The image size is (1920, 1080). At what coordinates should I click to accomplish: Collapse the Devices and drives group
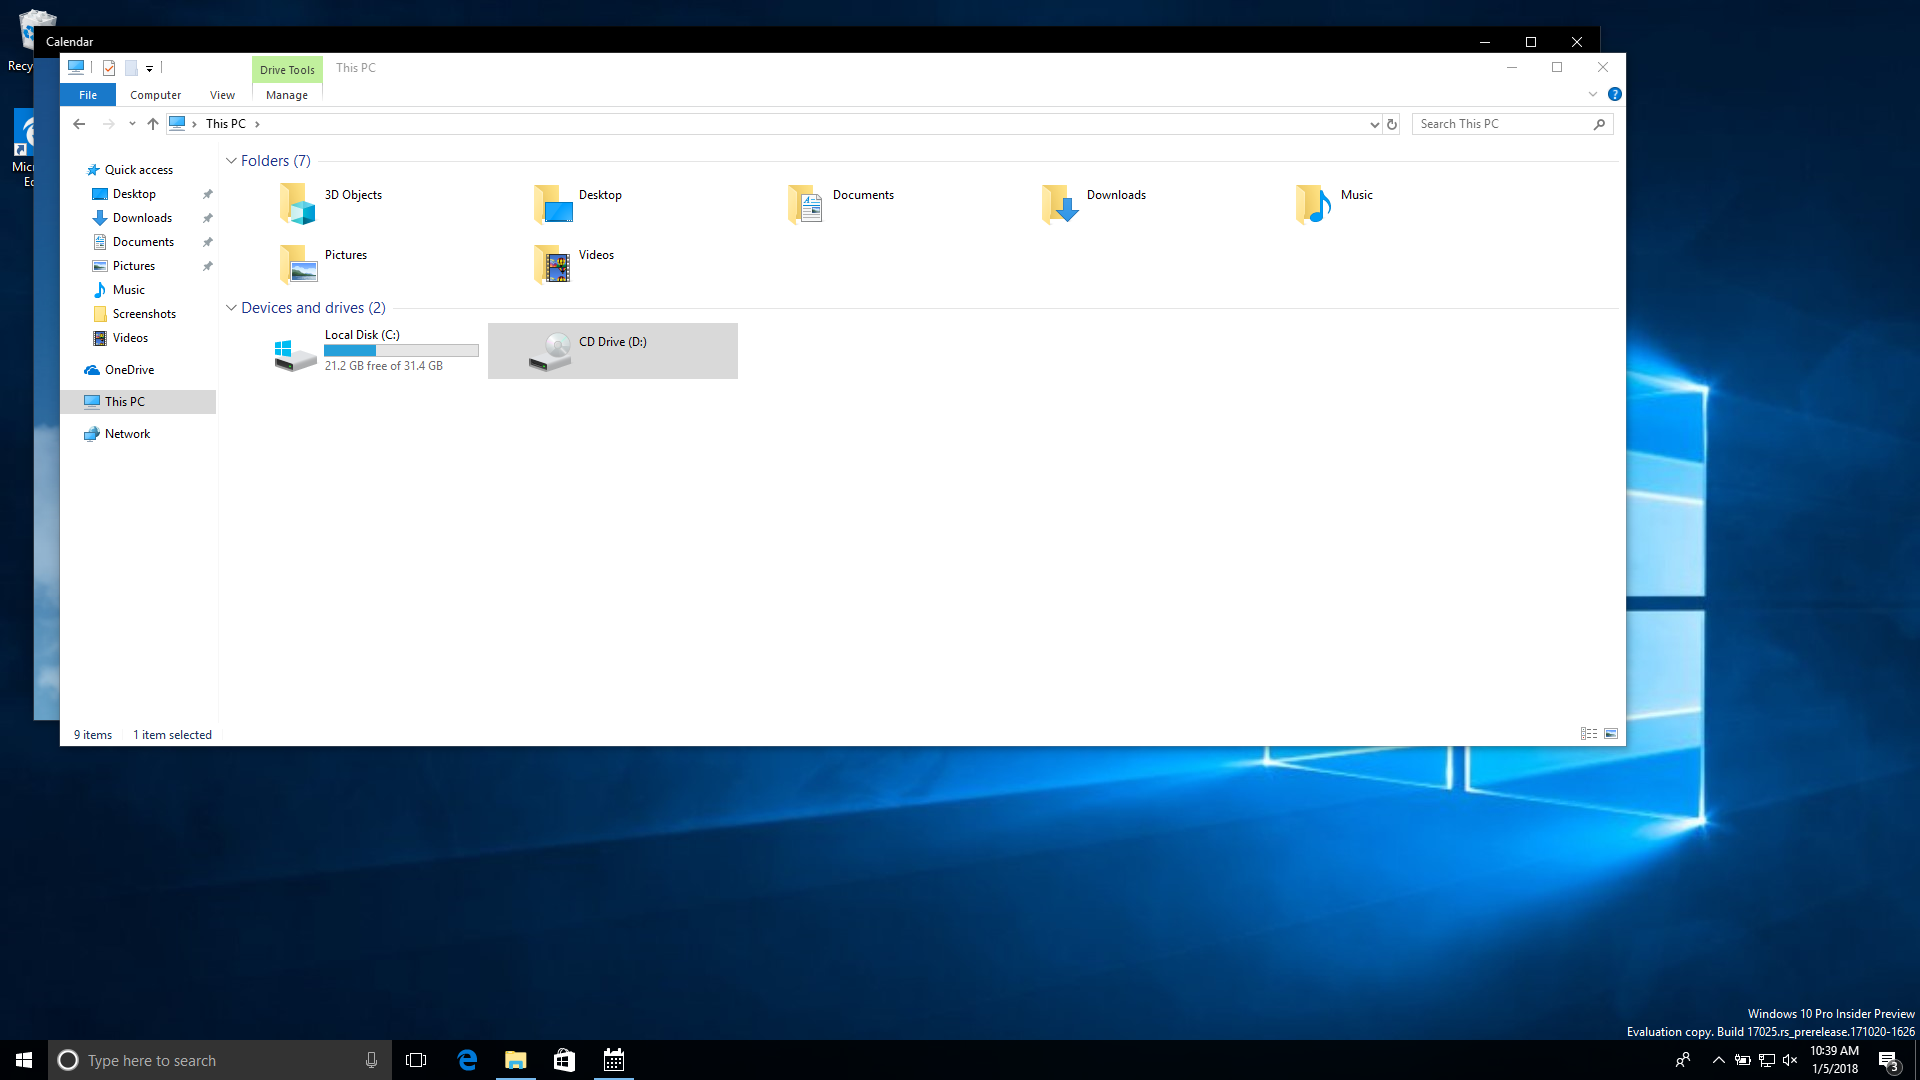[231, 308]
